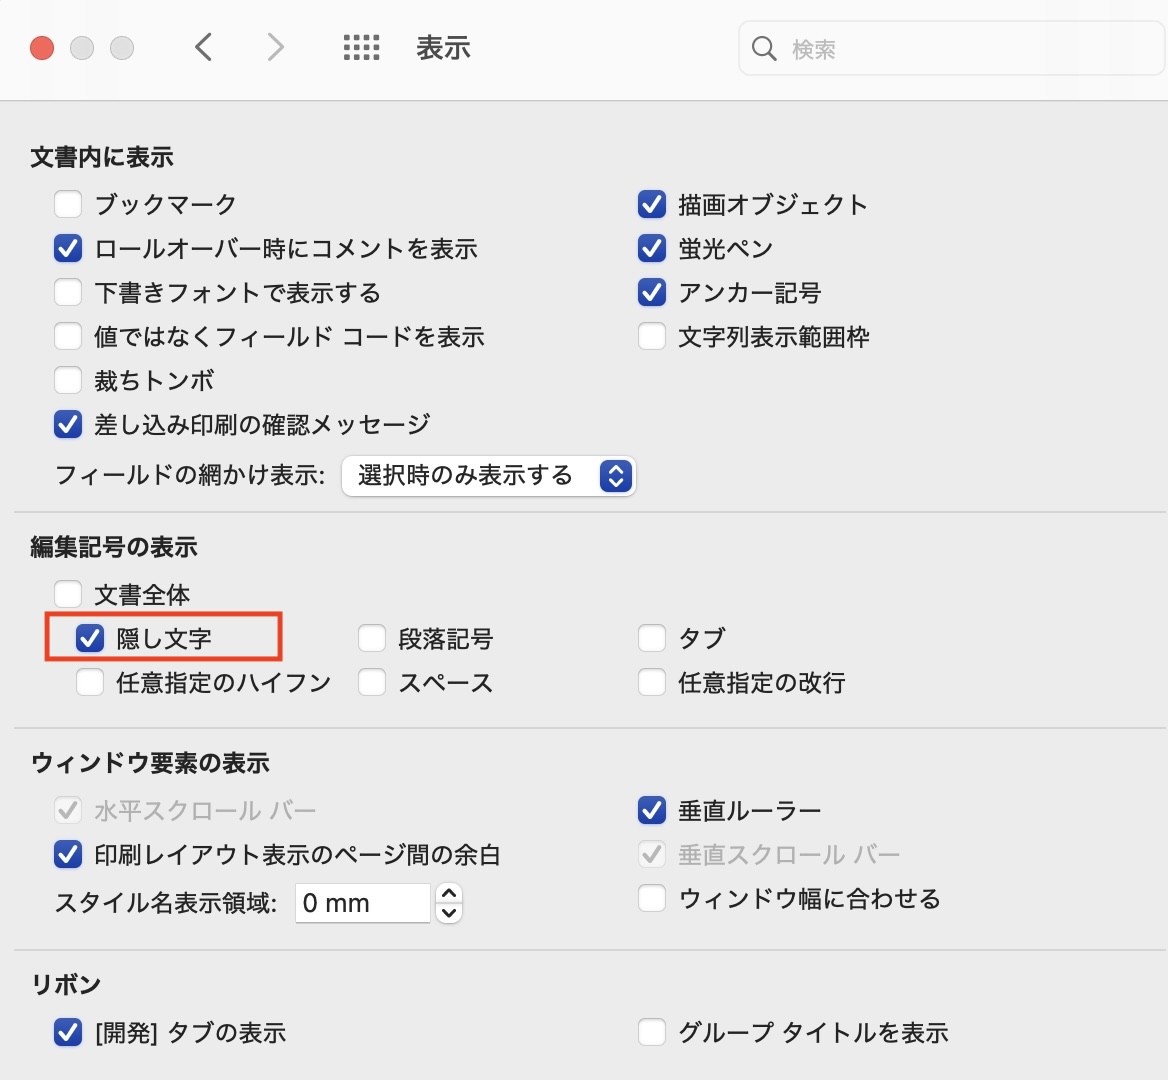Click the 表示 window title
The image size is (1168, 1080).
(x=443, y=48)
